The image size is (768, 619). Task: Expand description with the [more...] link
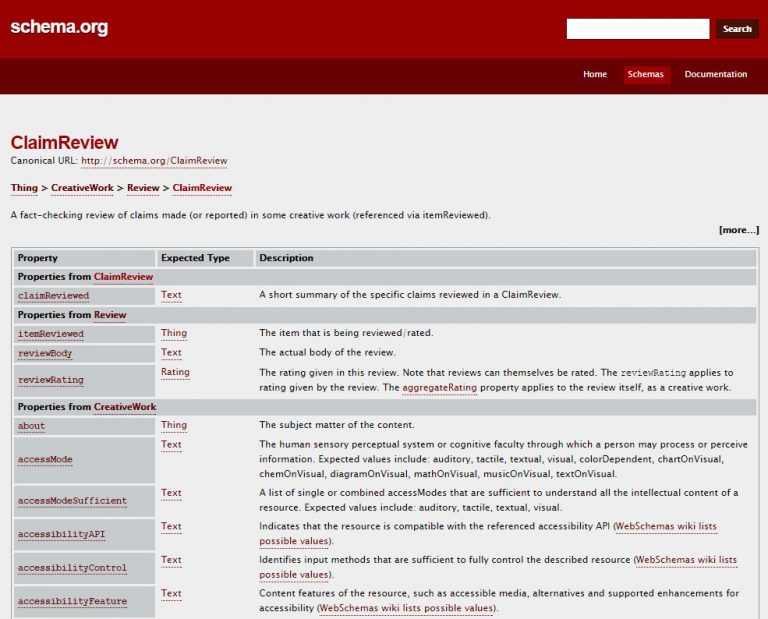click(738, 230)
